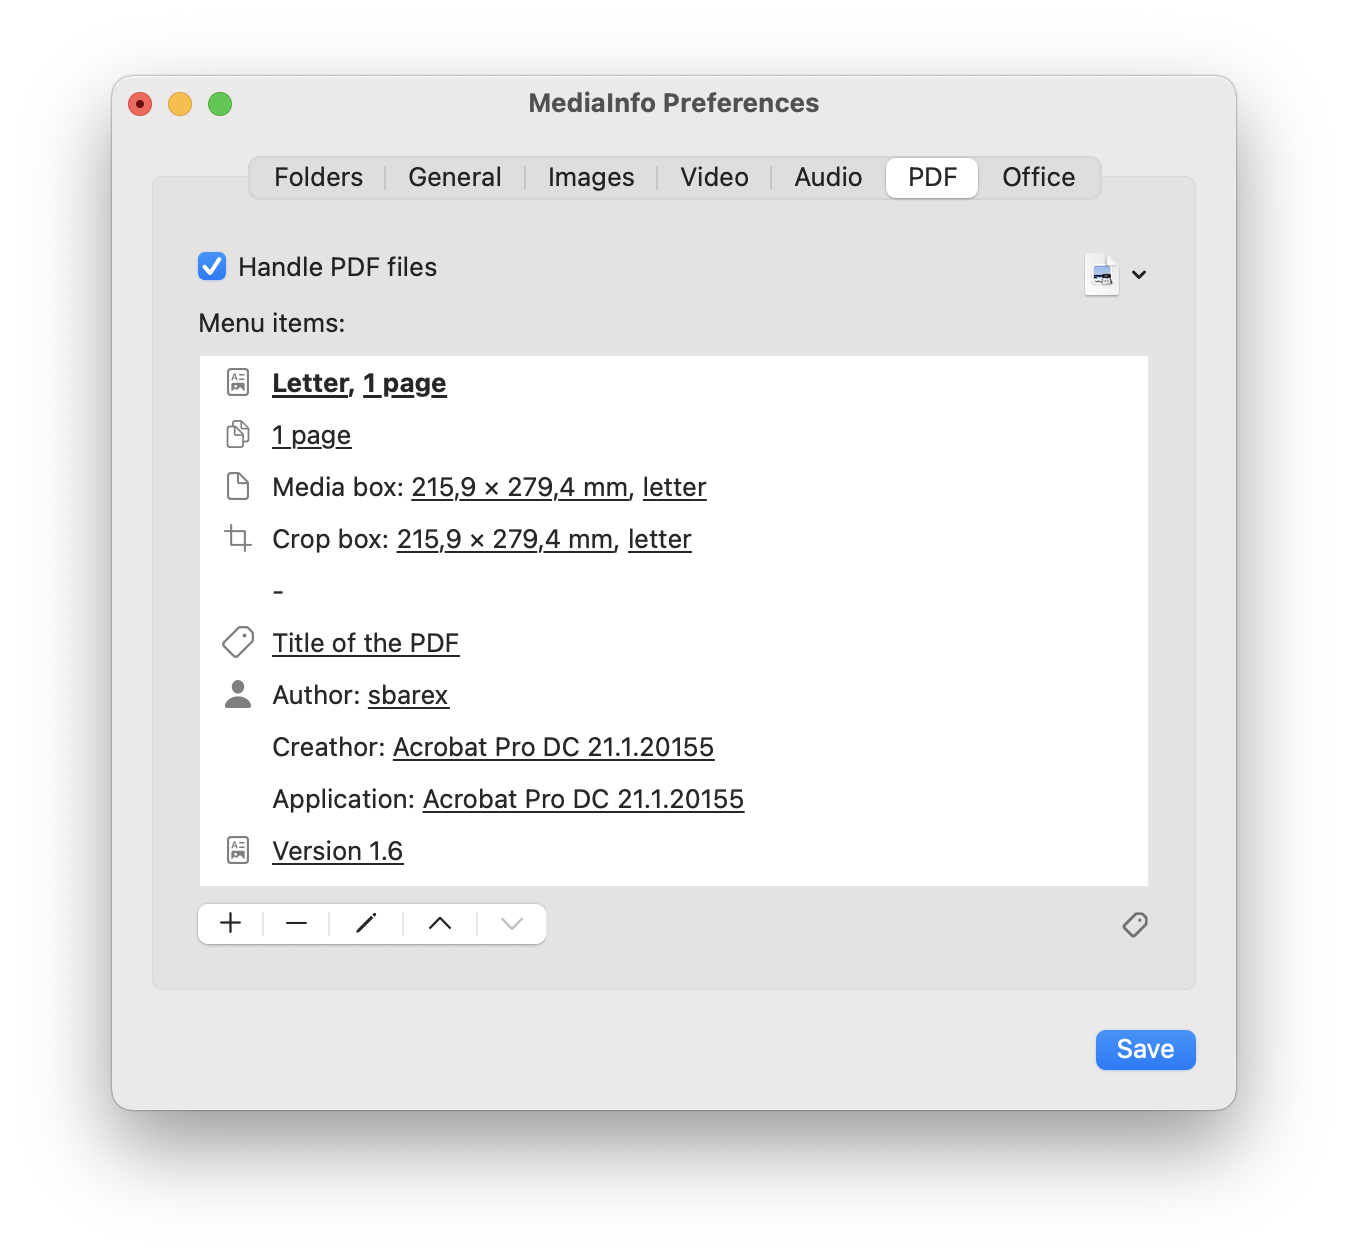The image size is (1348, 1258).
Task: Minimize the window with yellow button
Action: [x=180, y=104]
